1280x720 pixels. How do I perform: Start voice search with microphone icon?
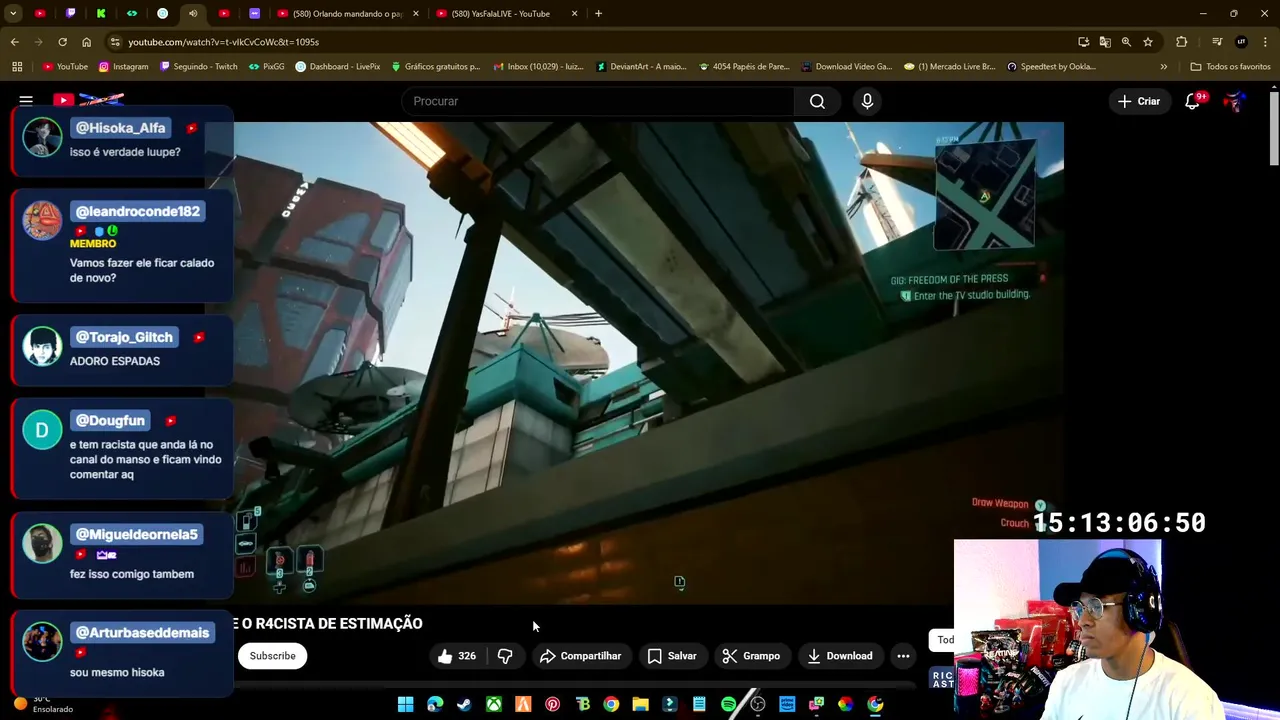[x=867, y=101]
